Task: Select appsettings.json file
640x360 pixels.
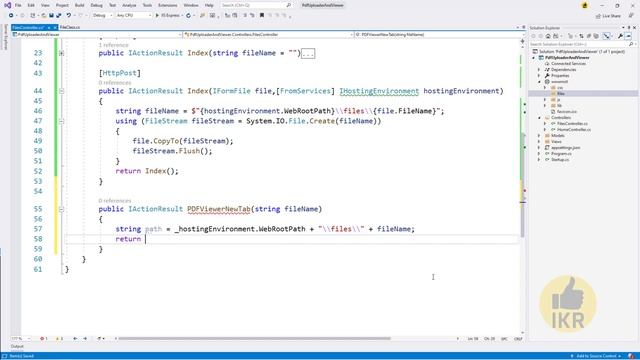Action: [x=565, y=147]
